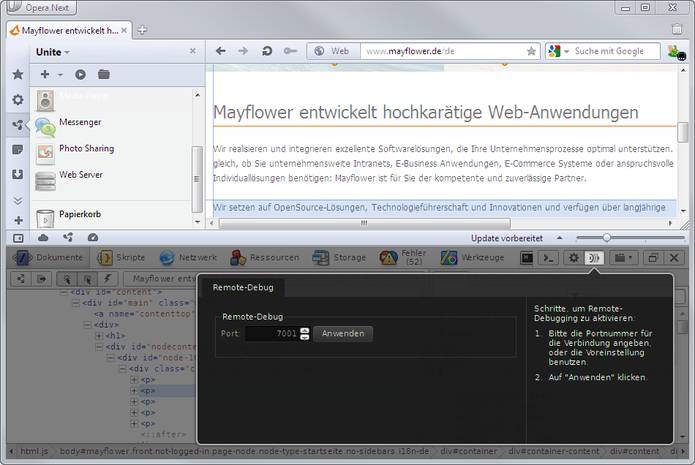Viewport: 695px width, 465px height.
Task: Click the add Unite application plus button
Action: [45, 74]
